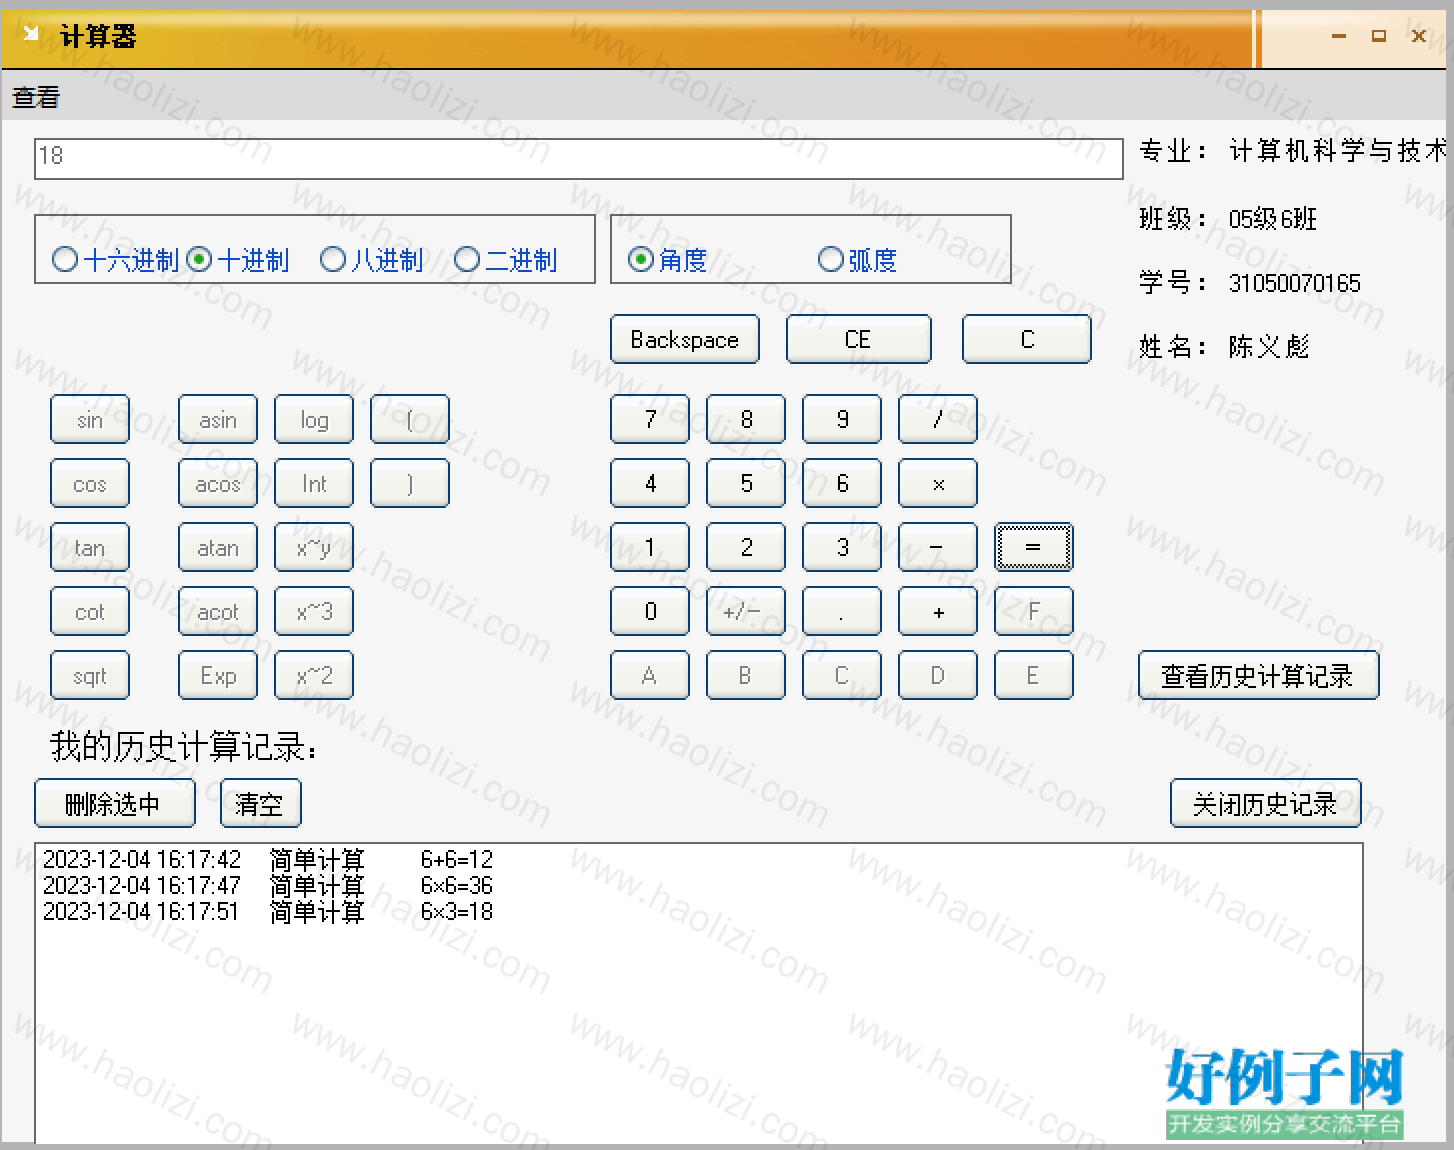This screenshot has width=1454, height=1150.
Task: Click the sin function button
Action: [90, 419]
